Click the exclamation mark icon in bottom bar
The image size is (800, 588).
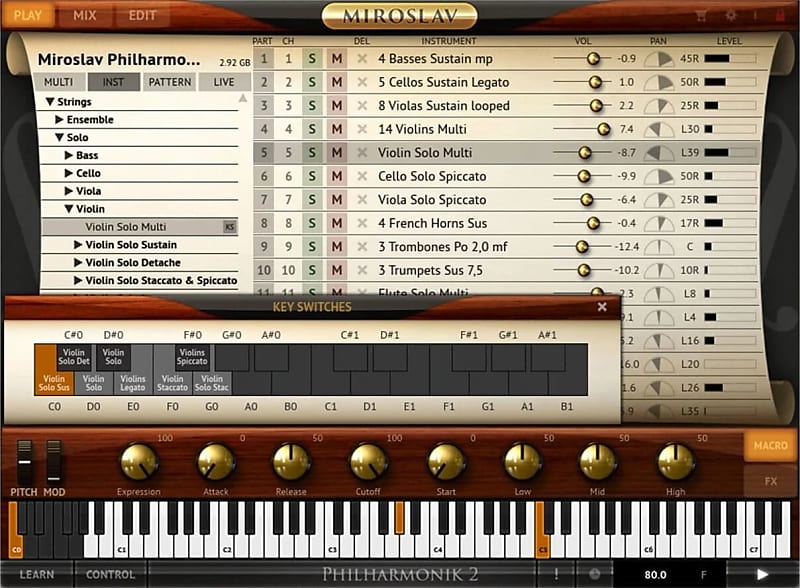coord(557,575)
